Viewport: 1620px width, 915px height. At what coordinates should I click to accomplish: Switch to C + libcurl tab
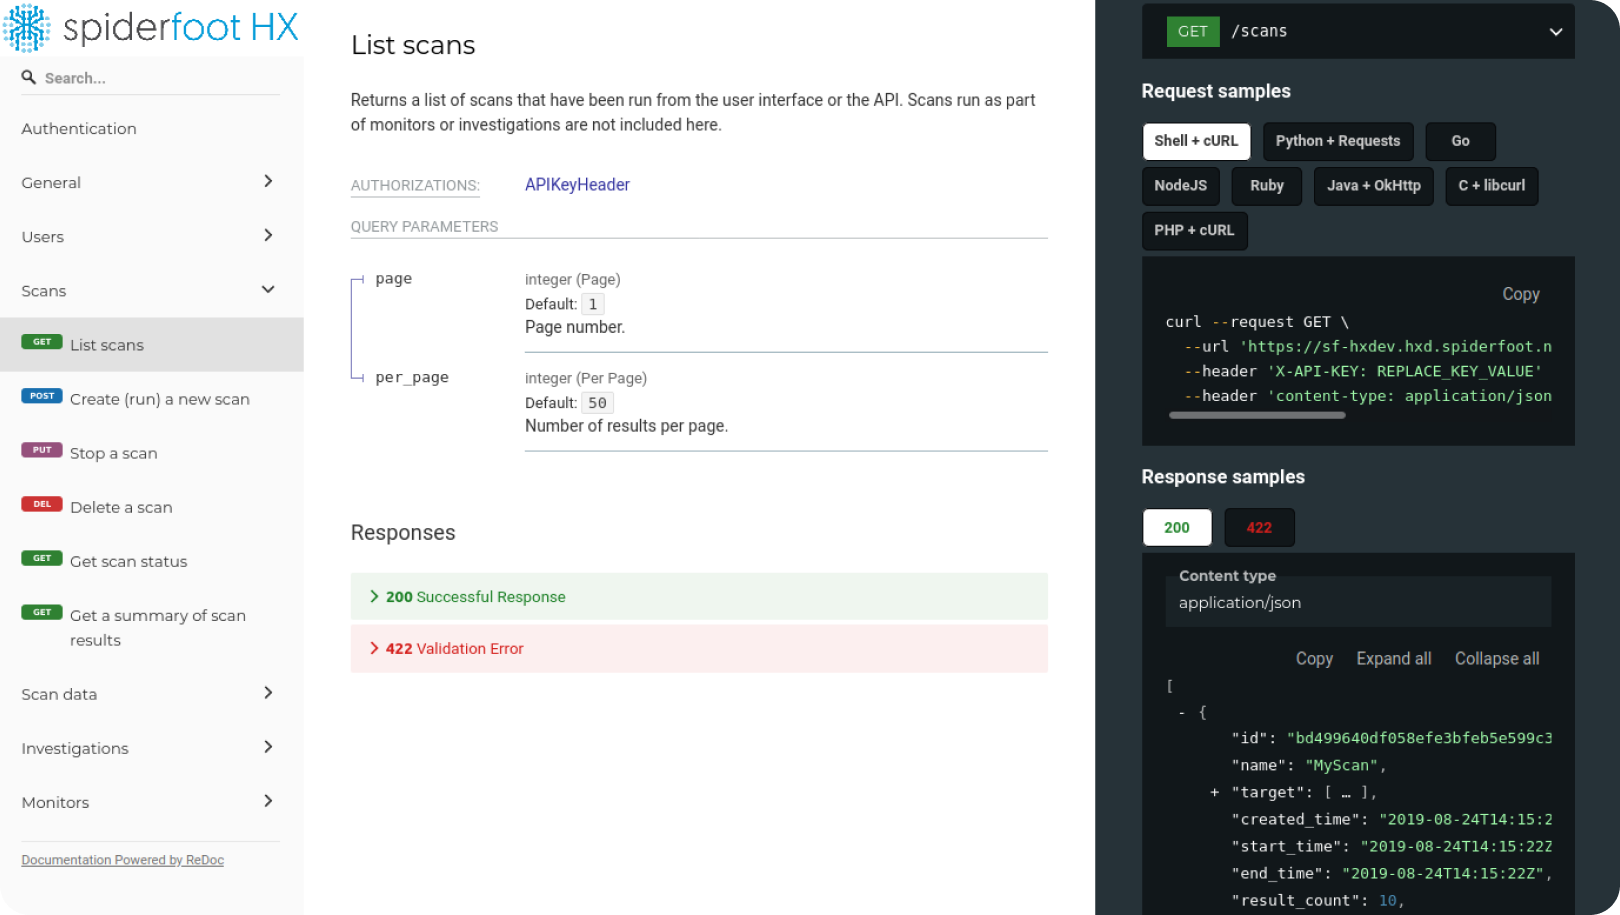pyautogui.click(x=1491, y=186)
